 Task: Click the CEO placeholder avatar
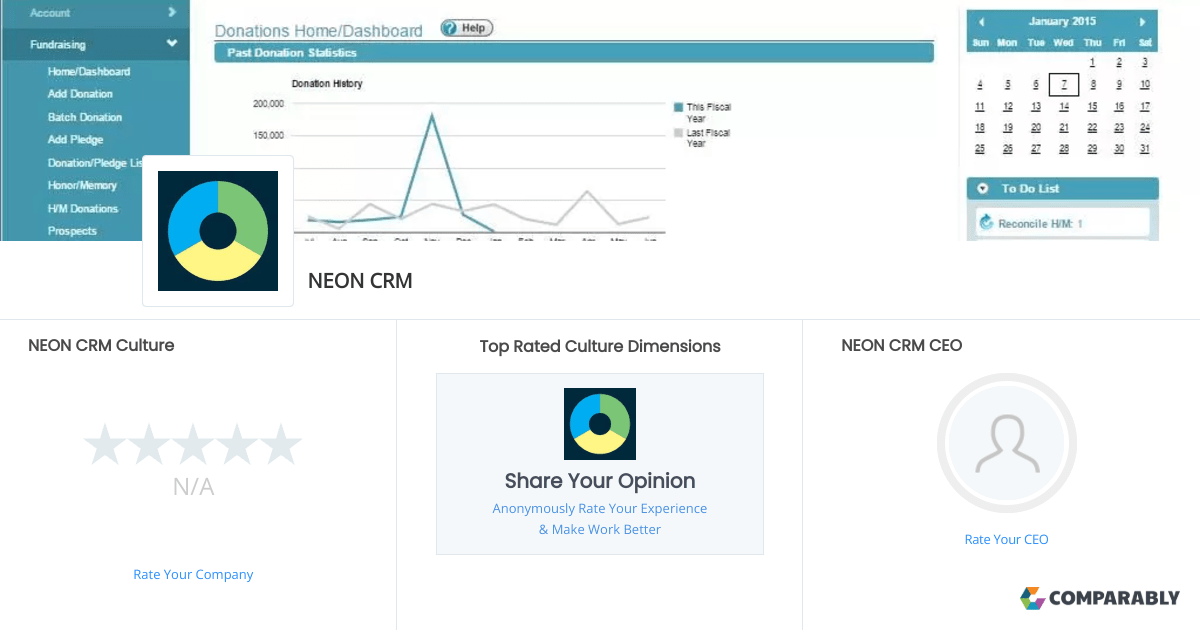1007,444
